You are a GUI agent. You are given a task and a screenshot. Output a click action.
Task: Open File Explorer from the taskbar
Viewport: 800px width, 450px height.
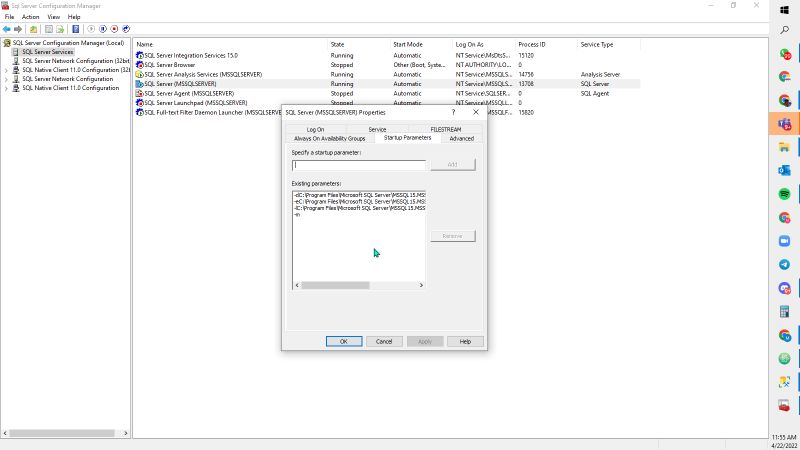[x=784, y=147]
